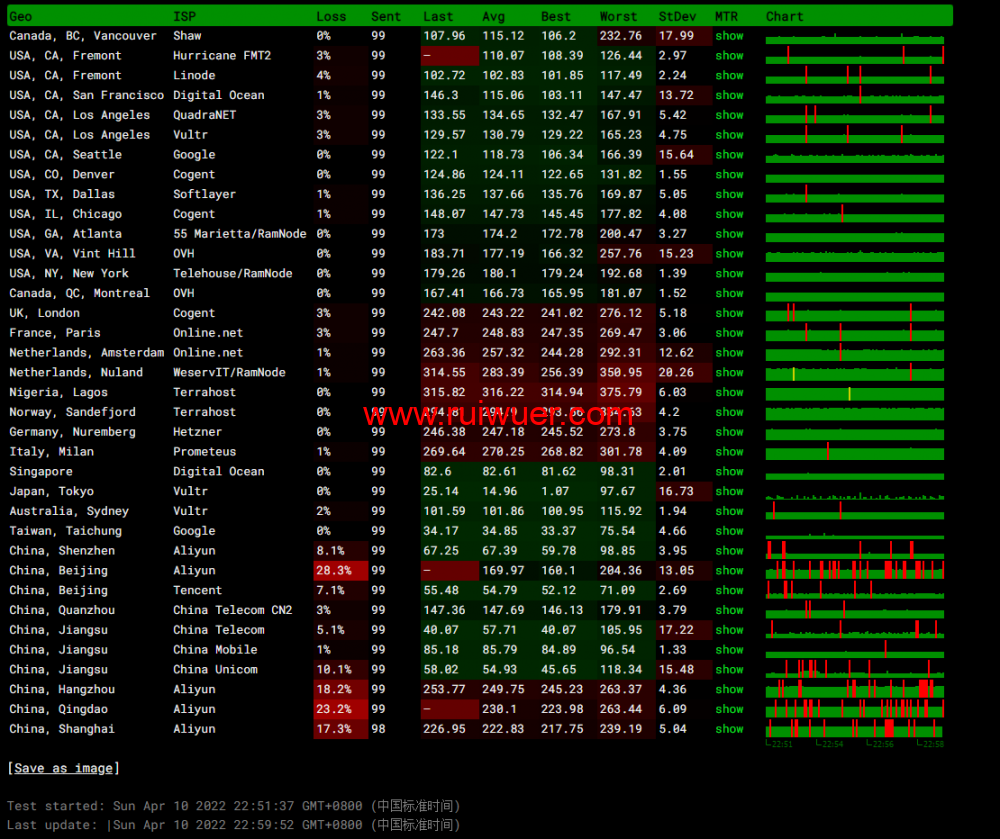The image size is (1000, 839).
Task: Click the Geo column header
Action: (x=20, y=16)
